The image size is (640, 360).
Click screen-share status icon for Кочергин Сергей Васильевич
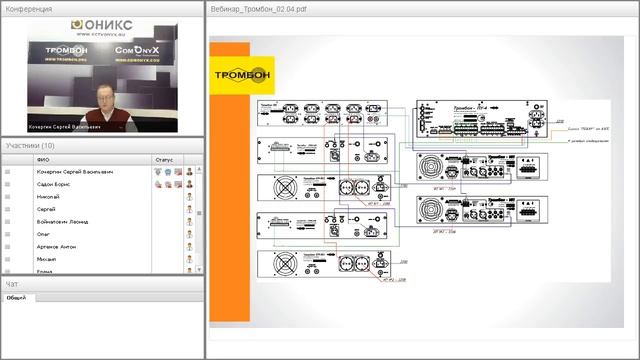coord(178,172)
